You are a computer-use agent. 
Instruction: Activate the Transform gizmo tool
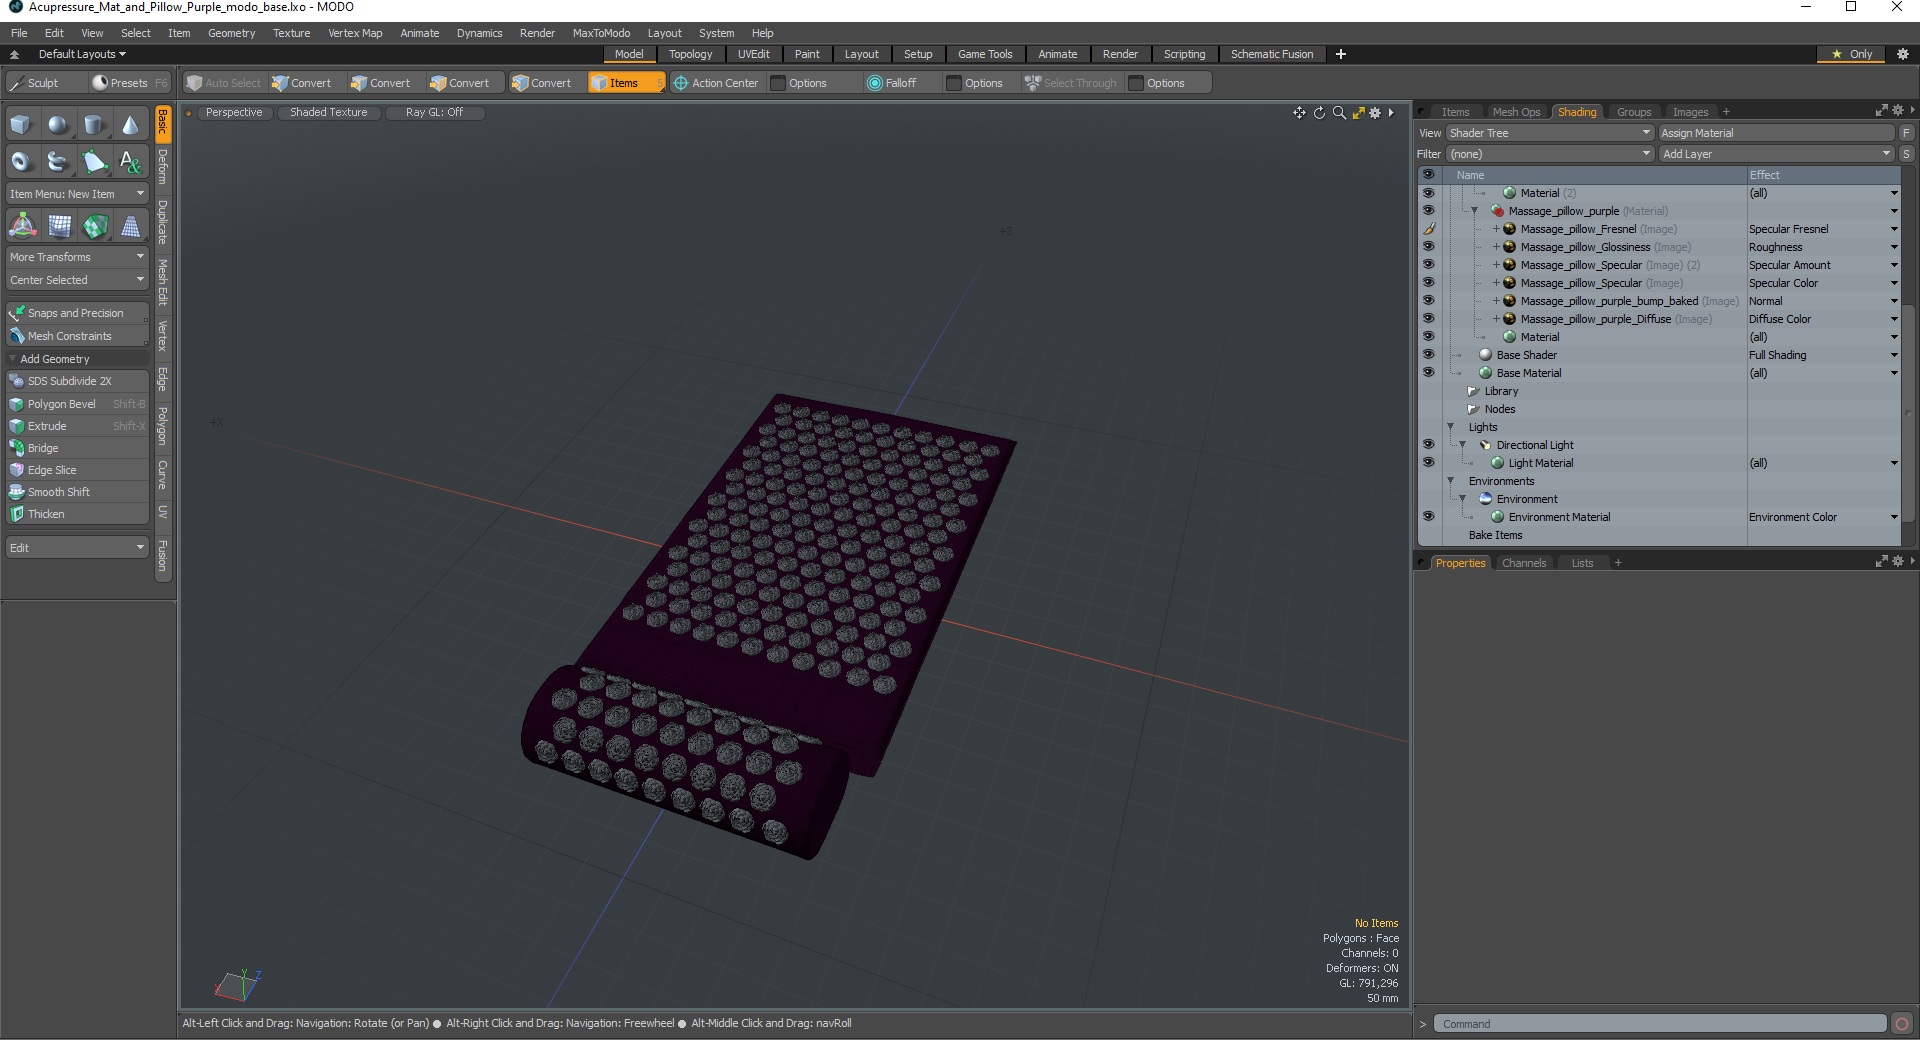click(22, 227)
